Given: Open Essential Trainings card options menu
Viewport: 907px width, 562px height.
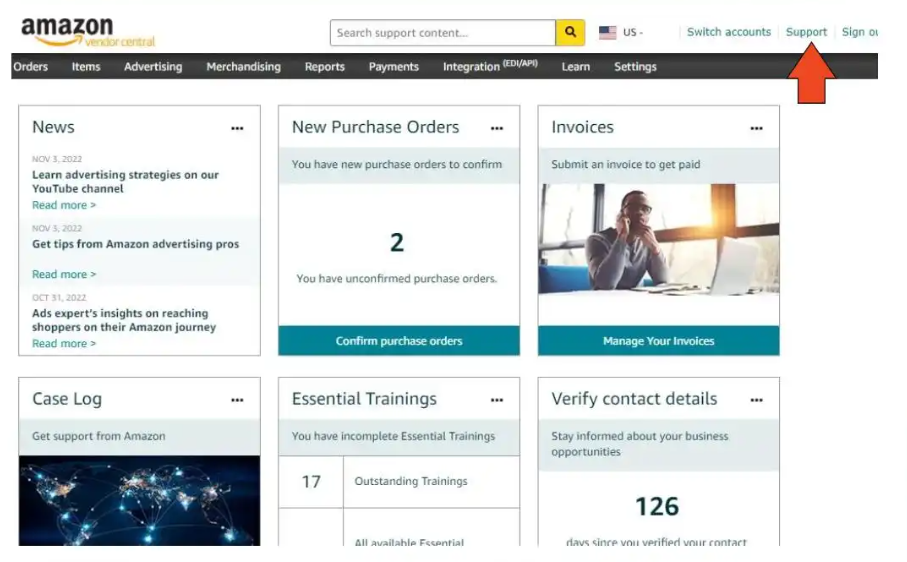Looking at the screenshot, I should pyautogui.click(x=497, y=400).
